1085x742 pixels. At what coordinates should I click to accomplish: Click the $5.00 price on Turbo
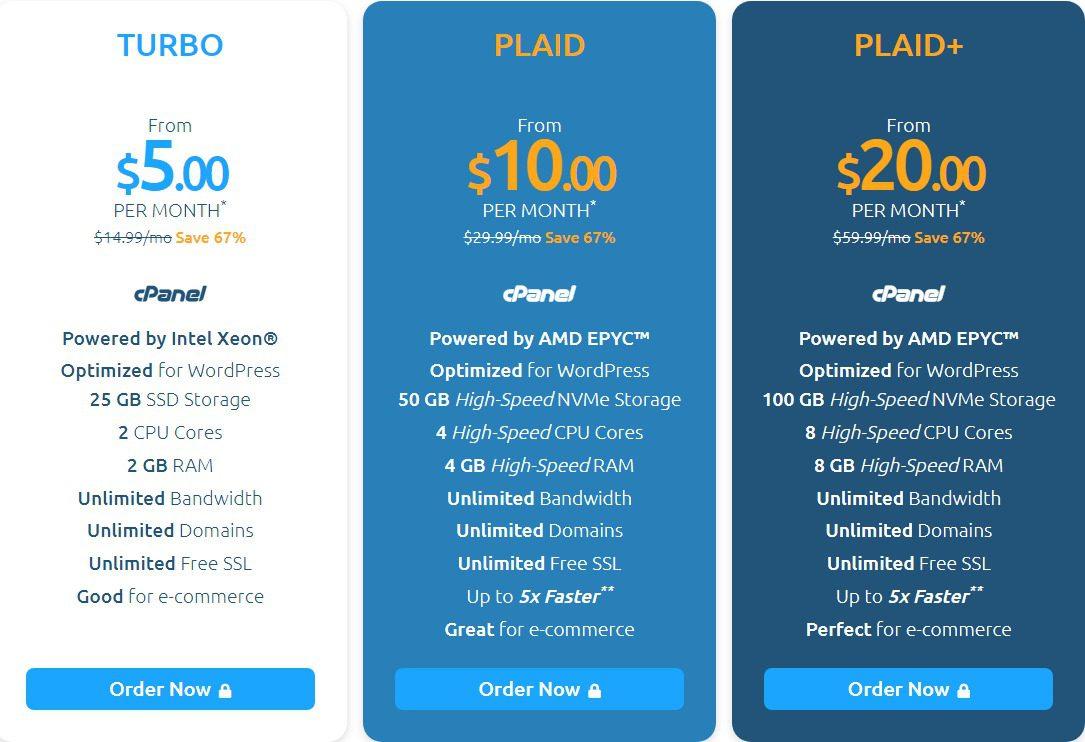click(x=172, y=167)
